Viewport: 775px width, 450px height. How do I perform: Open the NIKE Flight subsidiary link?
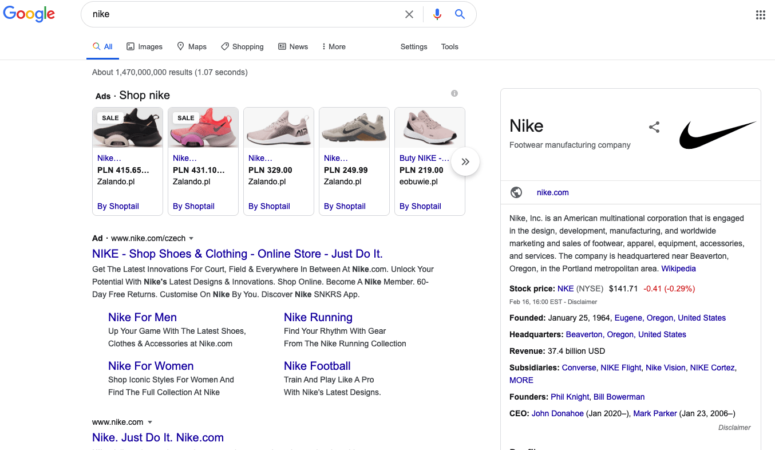pos(621,367)
